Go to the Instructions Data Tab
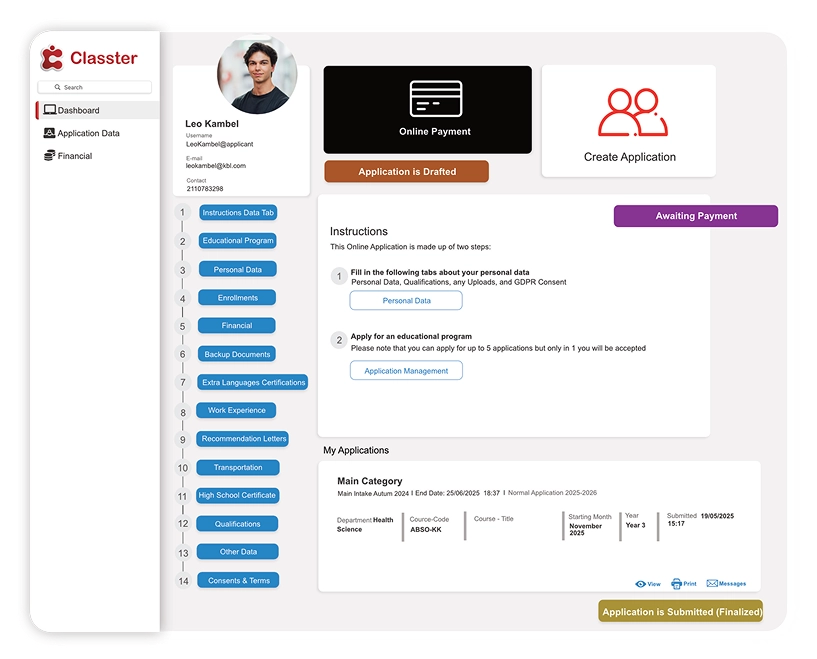The height and width of the screenshot is (659, 817). (x=238, y=213)
